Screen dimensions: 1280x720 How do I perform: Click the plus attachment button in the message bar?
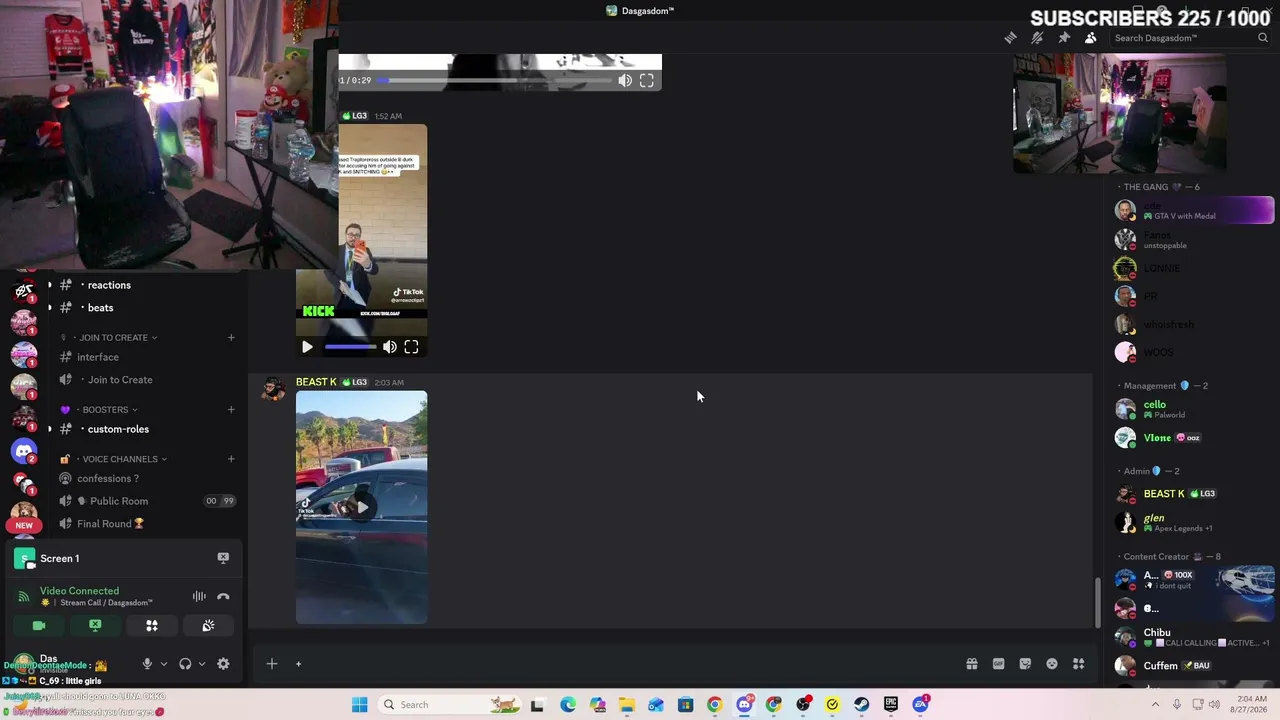point(271,664)
